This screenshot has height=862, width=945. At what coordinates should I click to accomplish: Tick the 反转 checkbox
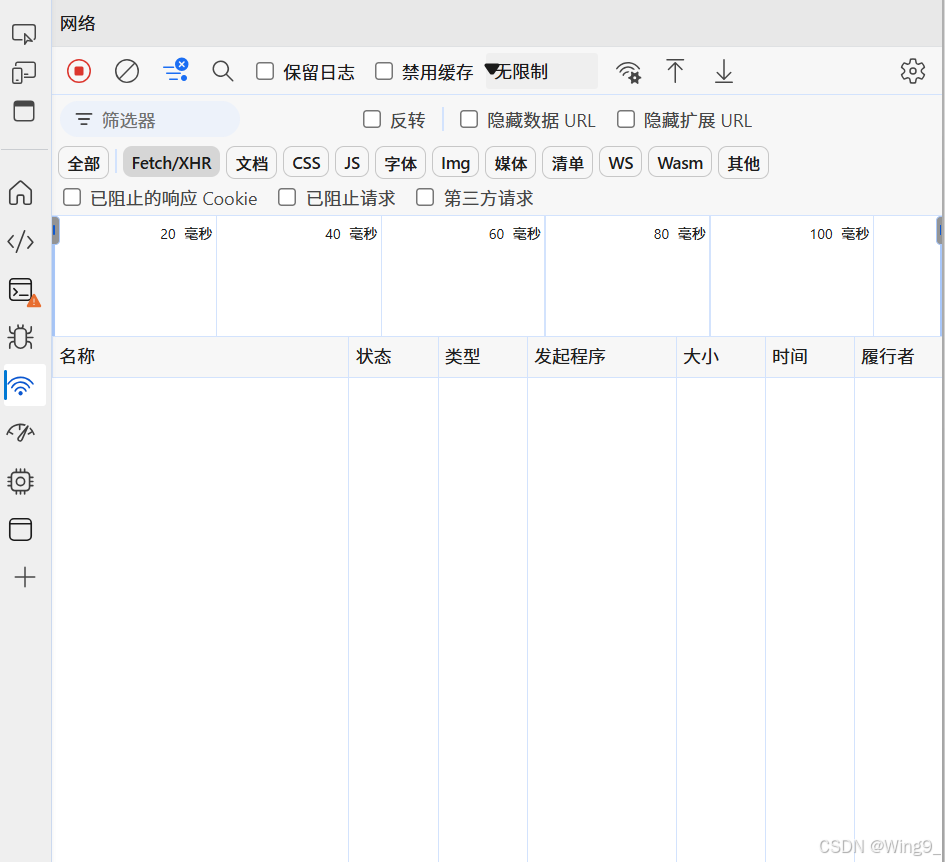[372, 119]
